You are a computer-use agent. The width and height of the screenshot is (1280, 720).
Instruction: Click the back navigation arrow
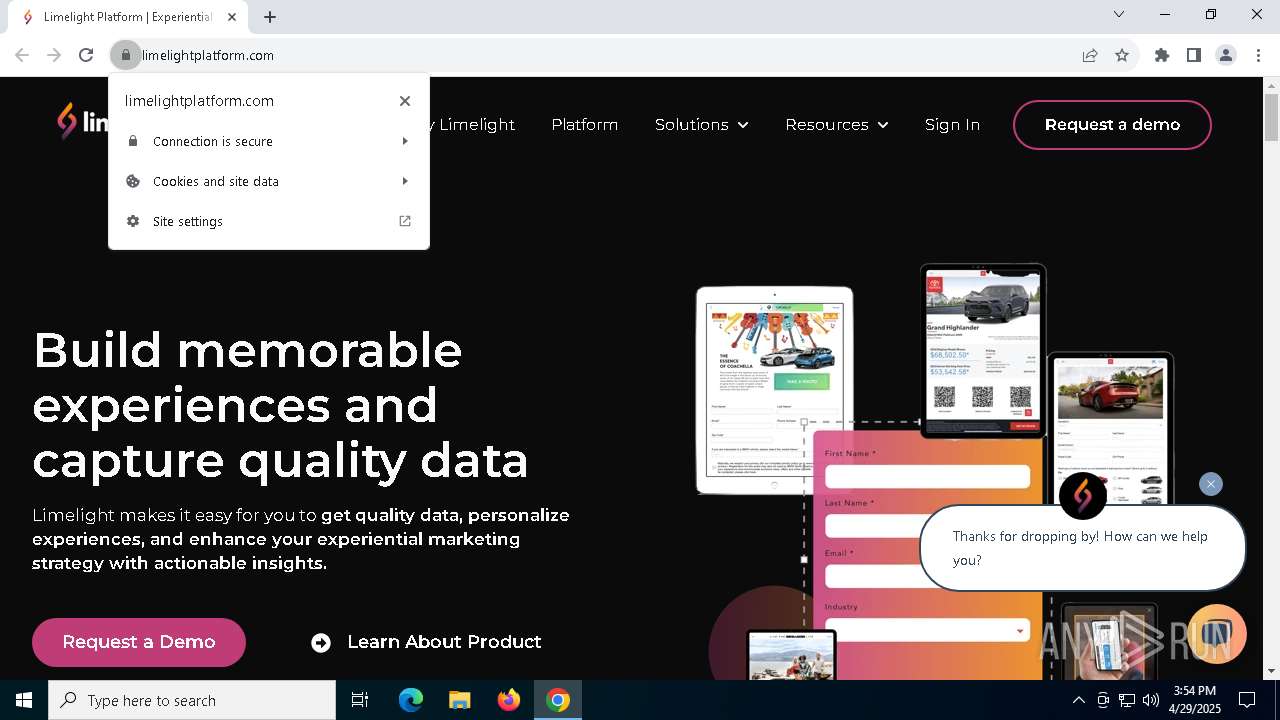click(x=22, y=55)
